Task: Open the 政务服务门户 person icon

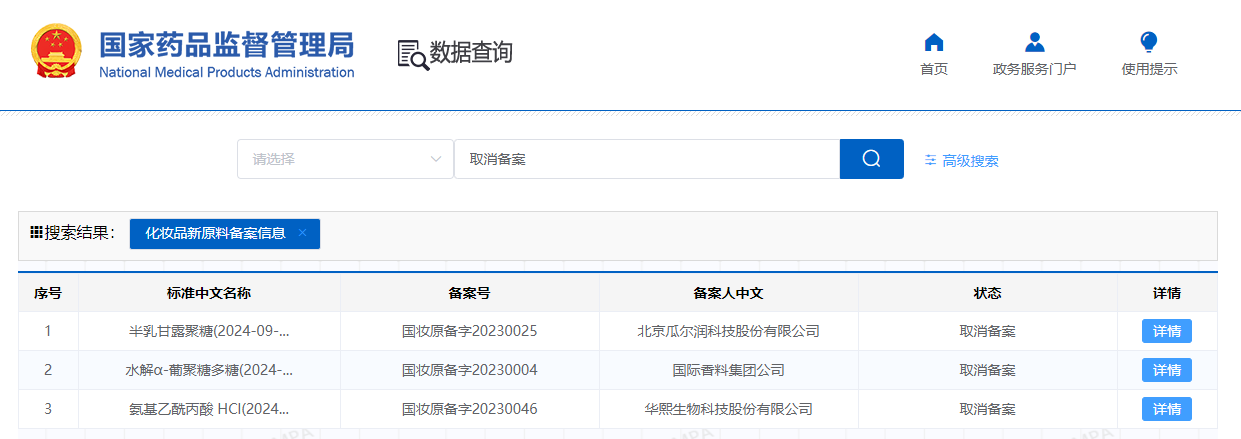Action: point(1034,42)
